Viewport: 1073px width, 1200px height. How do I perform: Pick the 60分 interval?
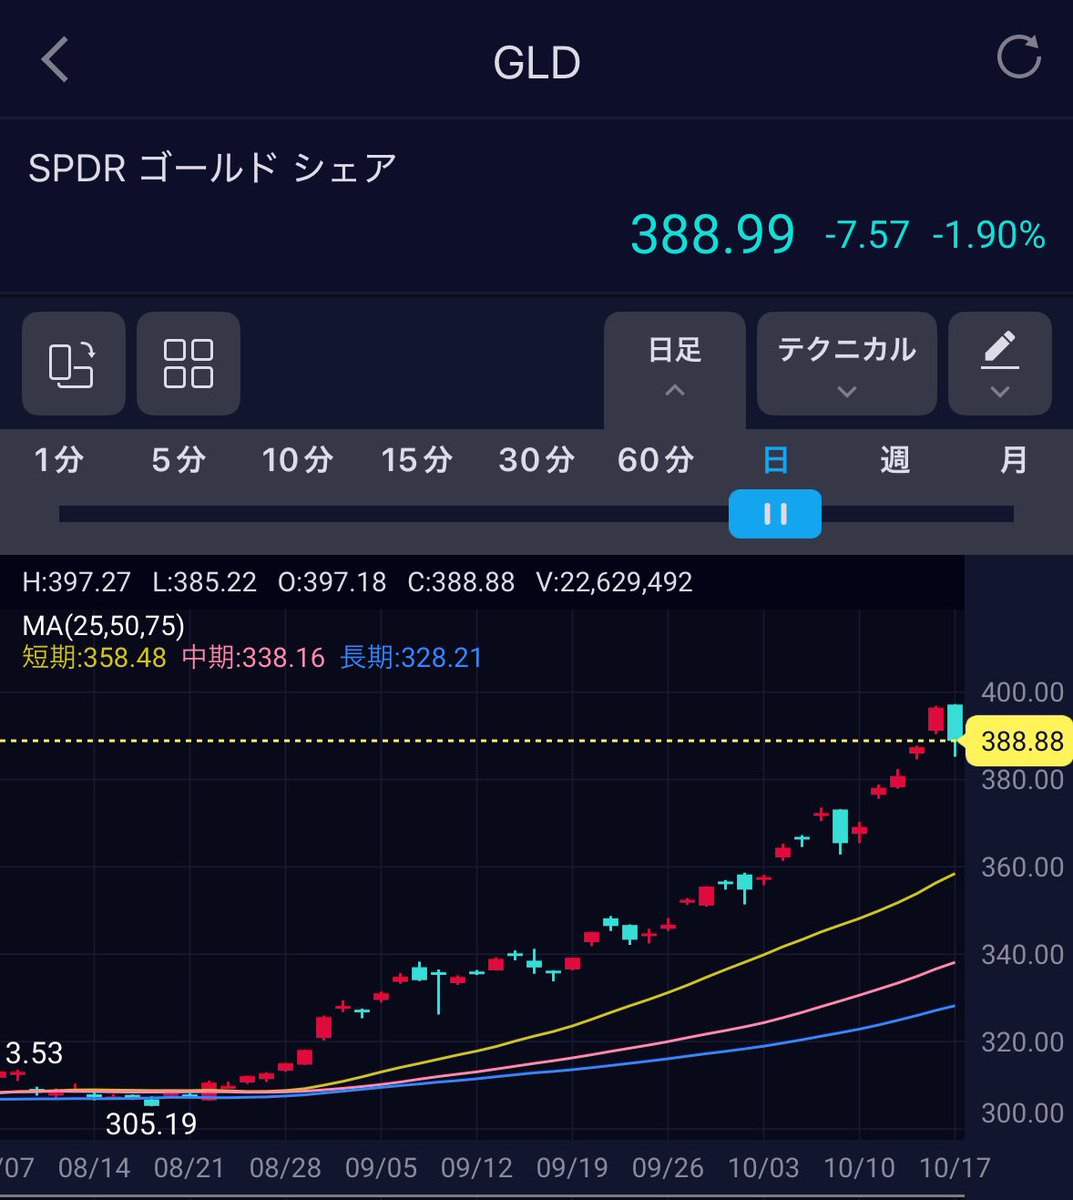[655, 460]
